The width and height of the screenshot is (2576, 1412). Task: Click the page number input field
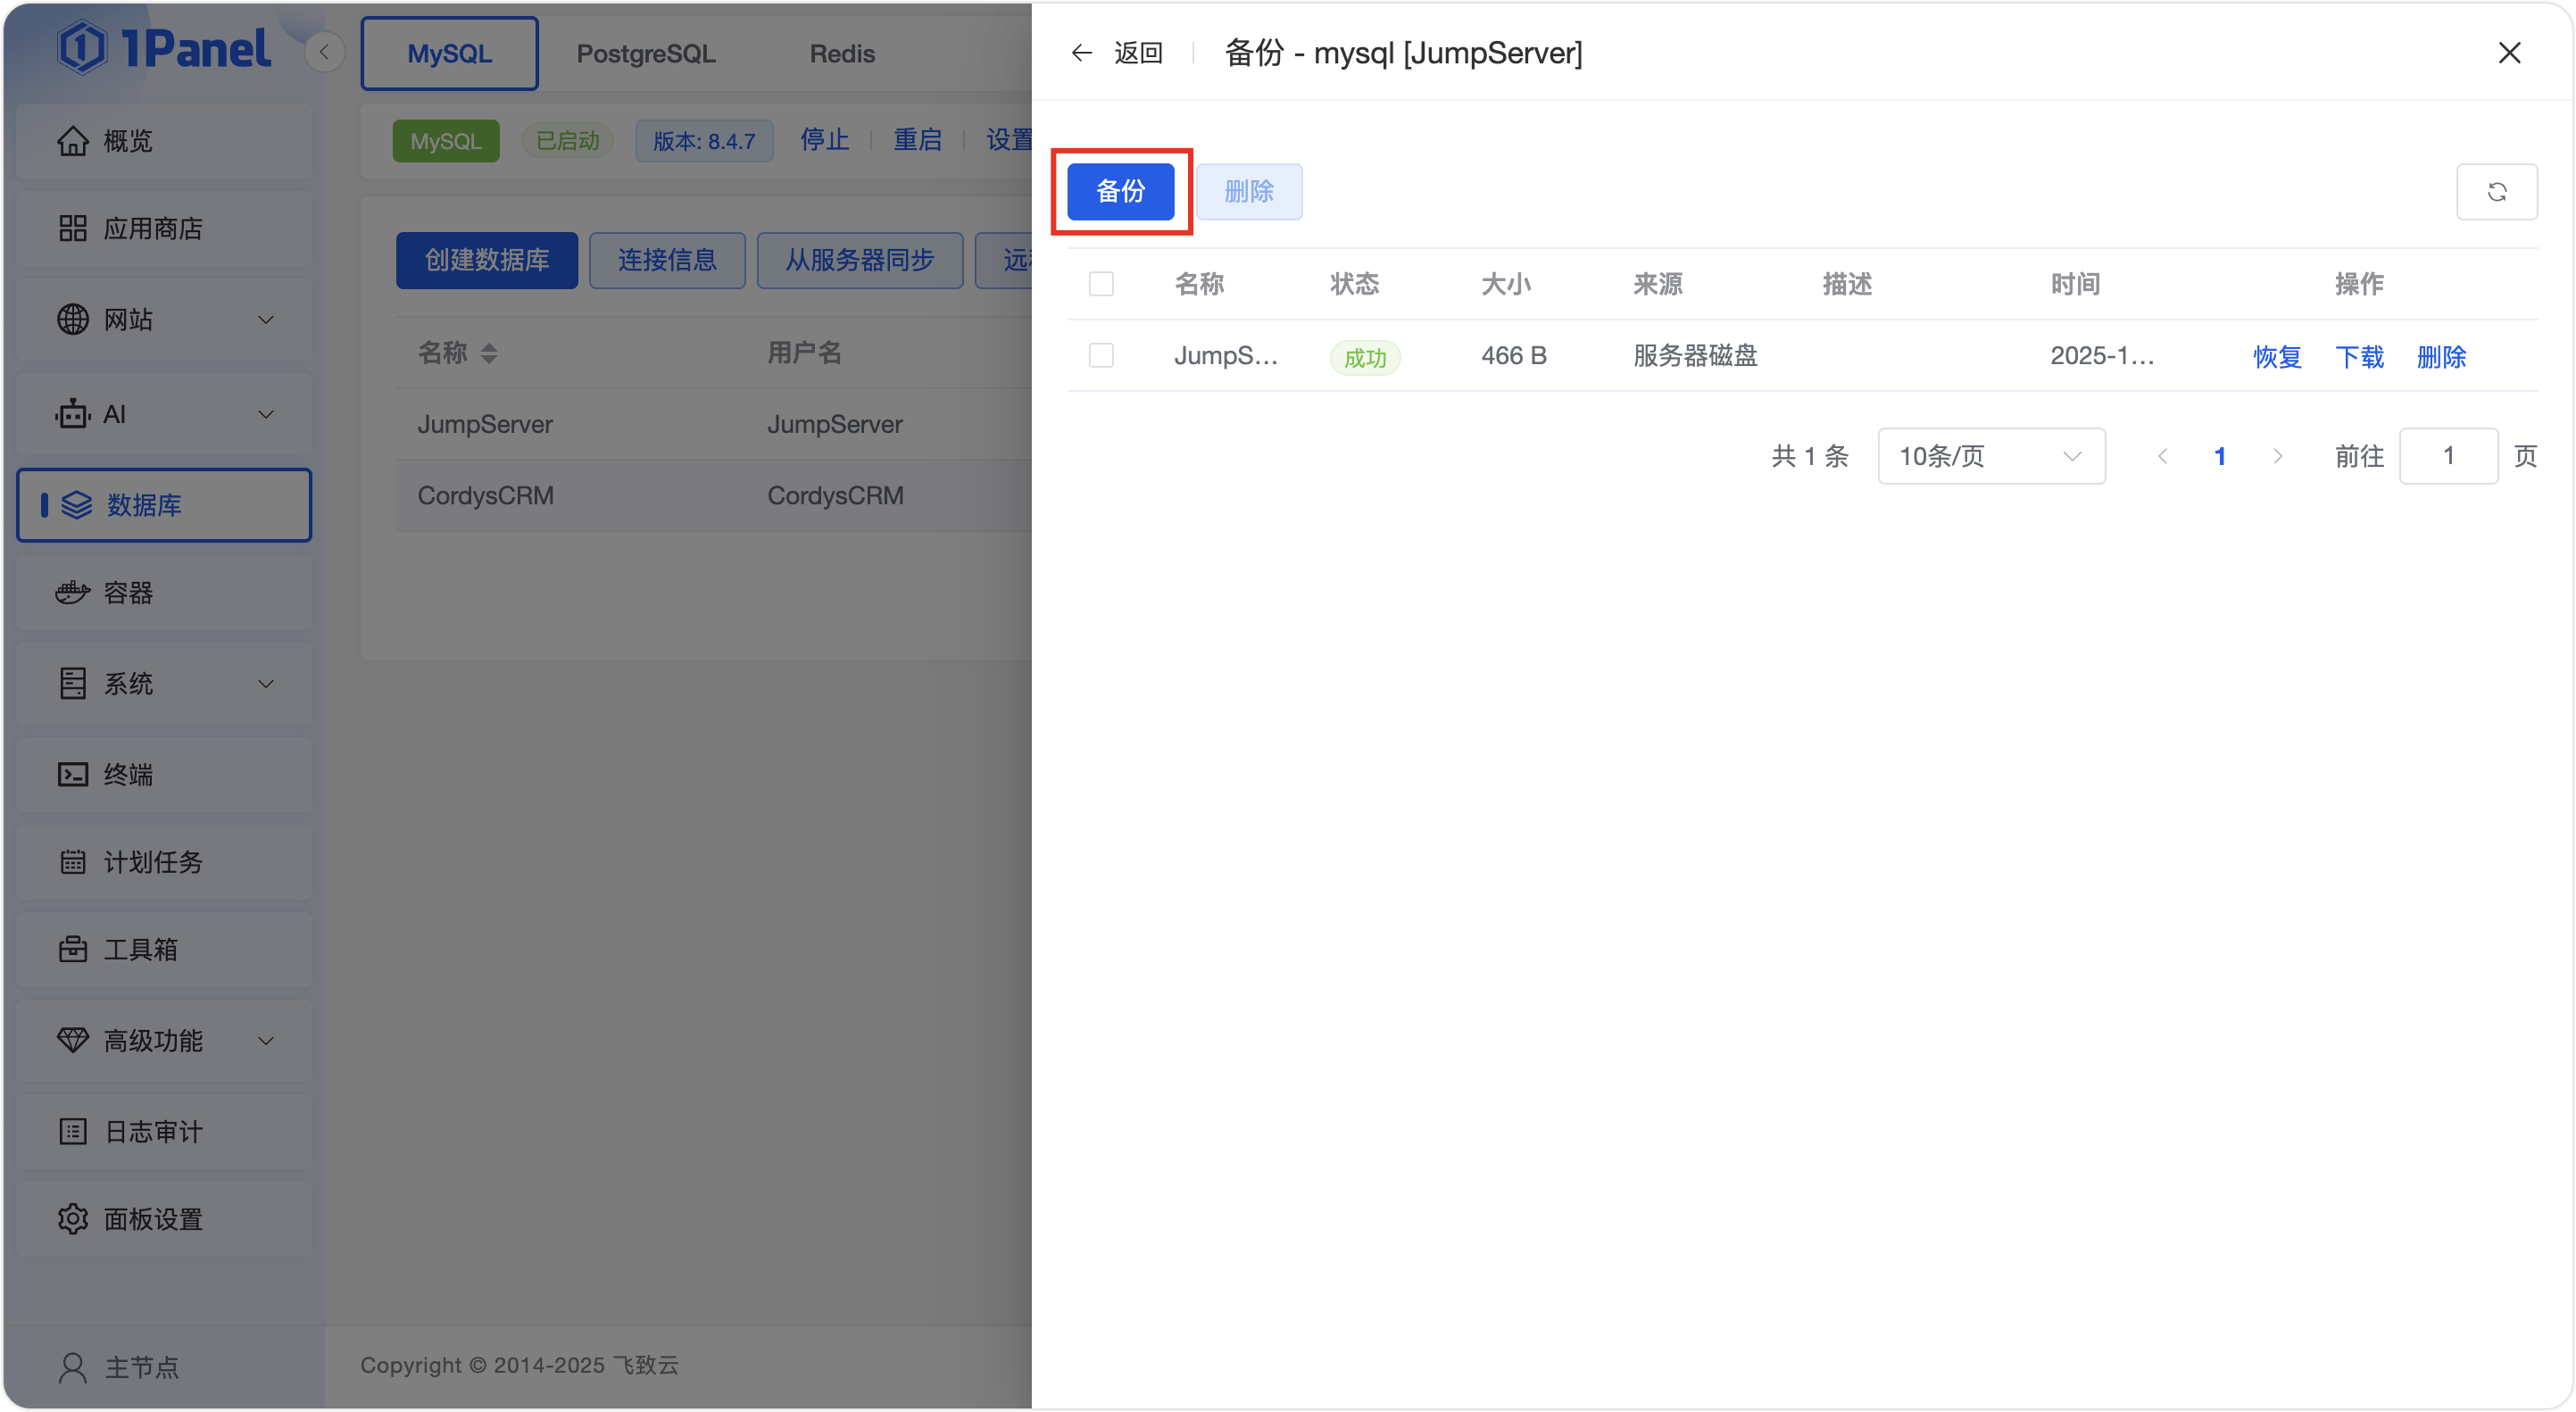[2448, 456]
